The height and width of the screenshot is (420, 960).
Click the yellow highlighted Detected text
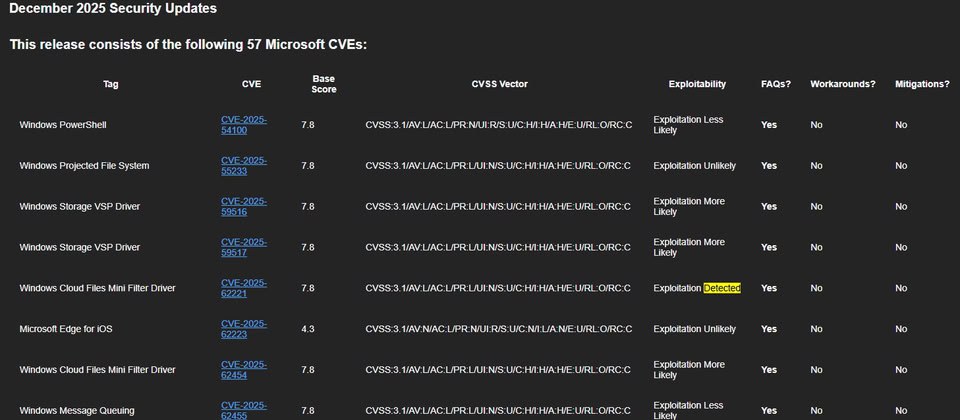721,288
